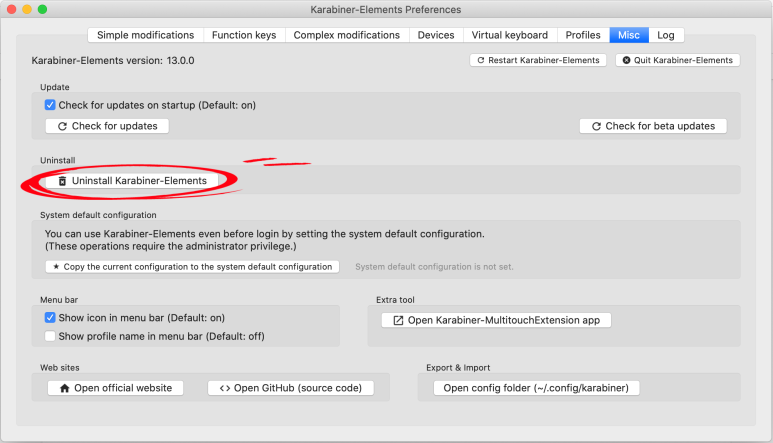773x443 pixels.
Task: Select the Virtual keyboard tab
Action: click(x=510, y=35)
